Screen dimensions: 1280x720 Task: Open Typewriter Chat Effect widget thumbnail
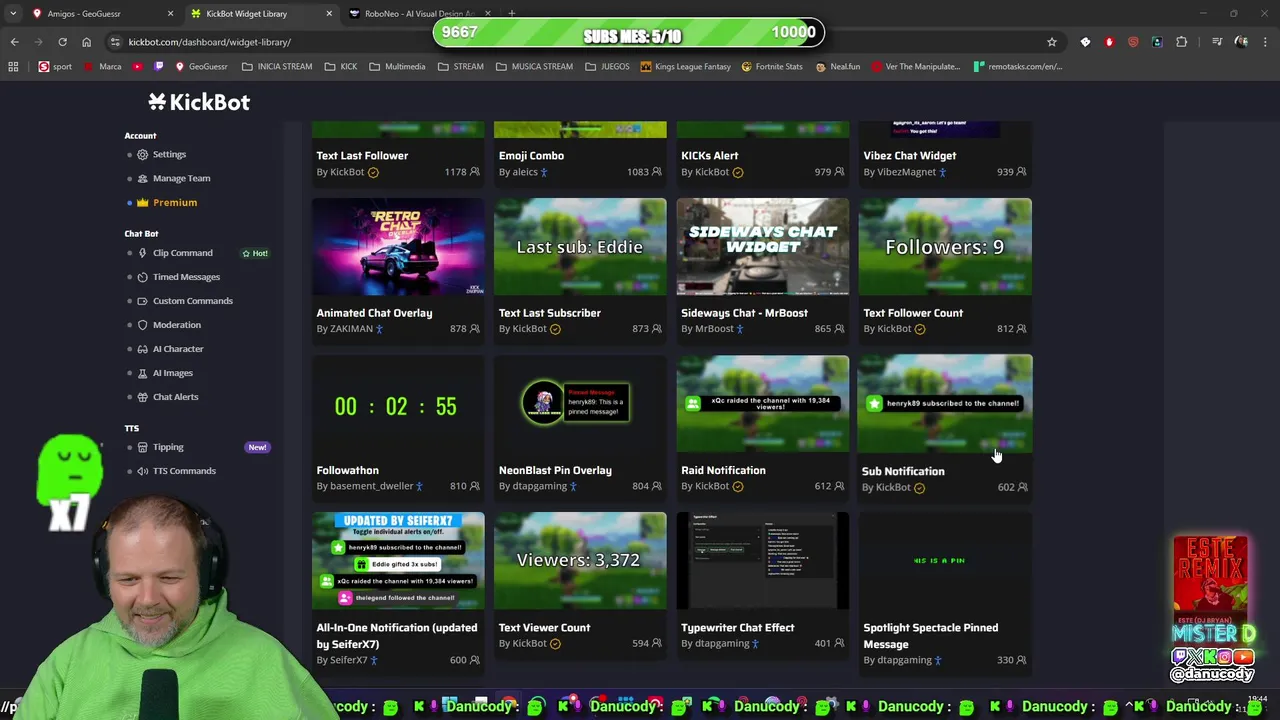click(x=763, y=561)
